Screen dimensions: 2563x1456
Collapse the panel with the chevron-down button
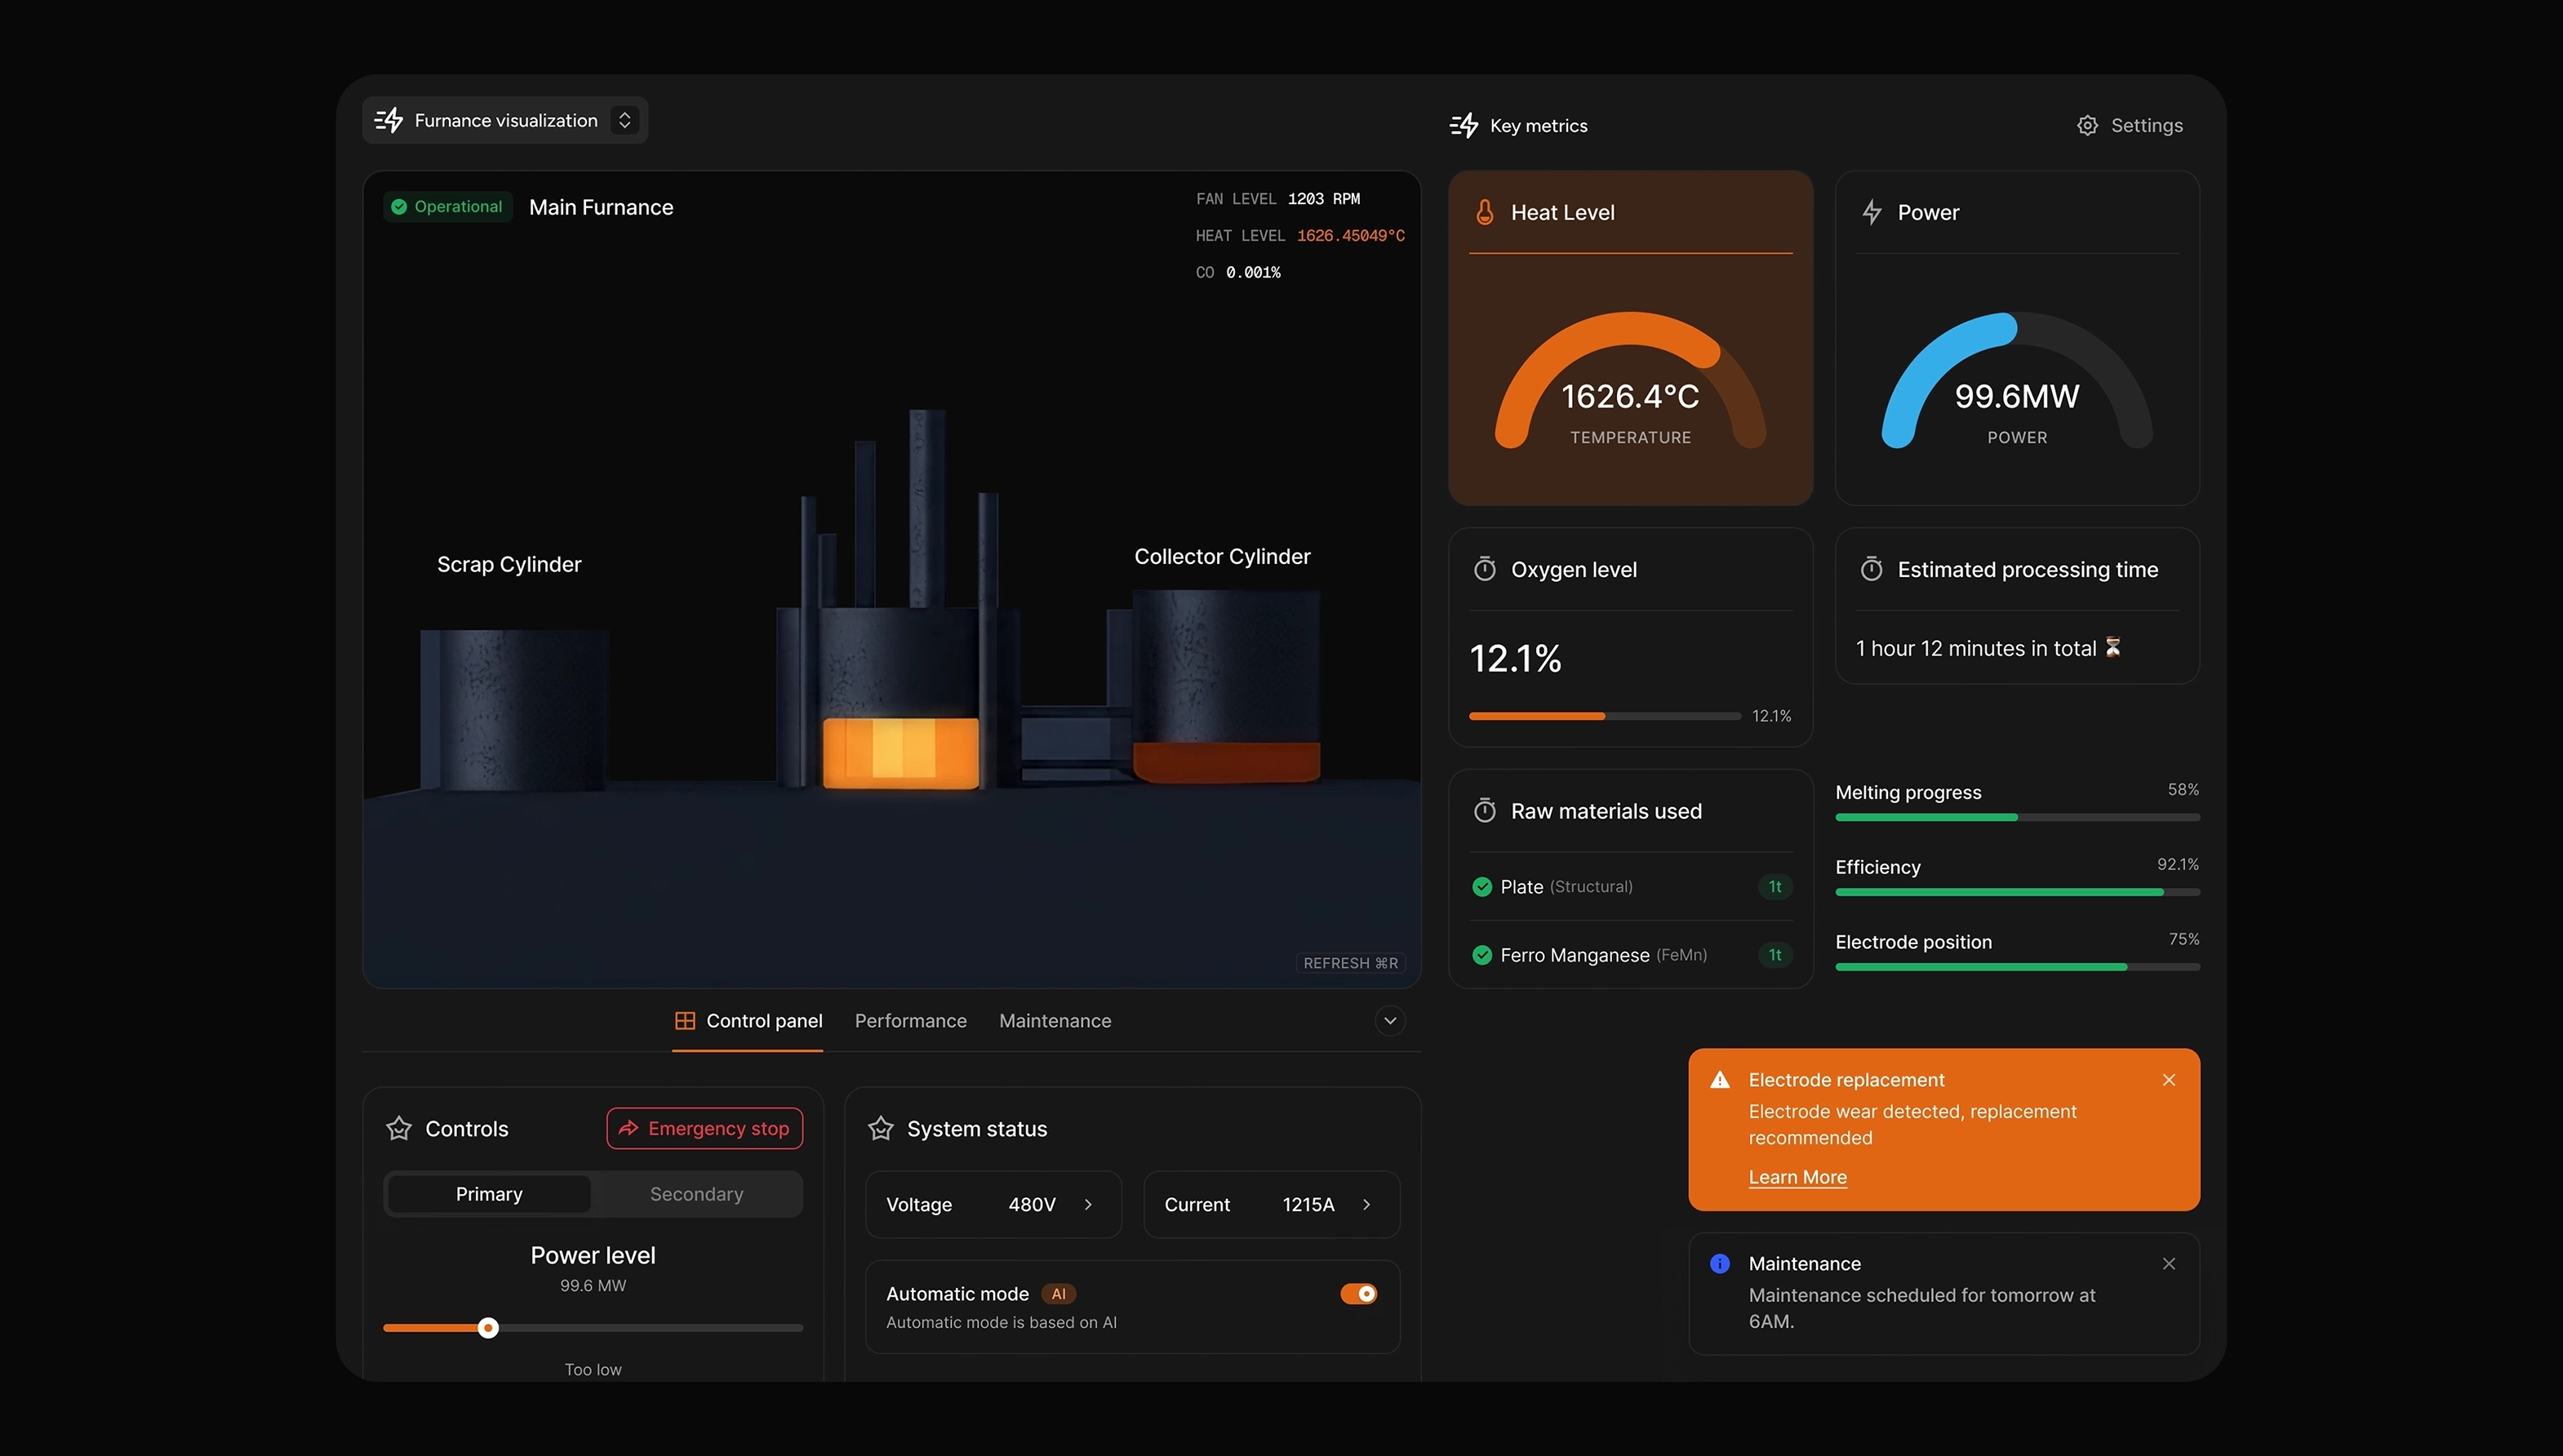tap(1389, 1021)
